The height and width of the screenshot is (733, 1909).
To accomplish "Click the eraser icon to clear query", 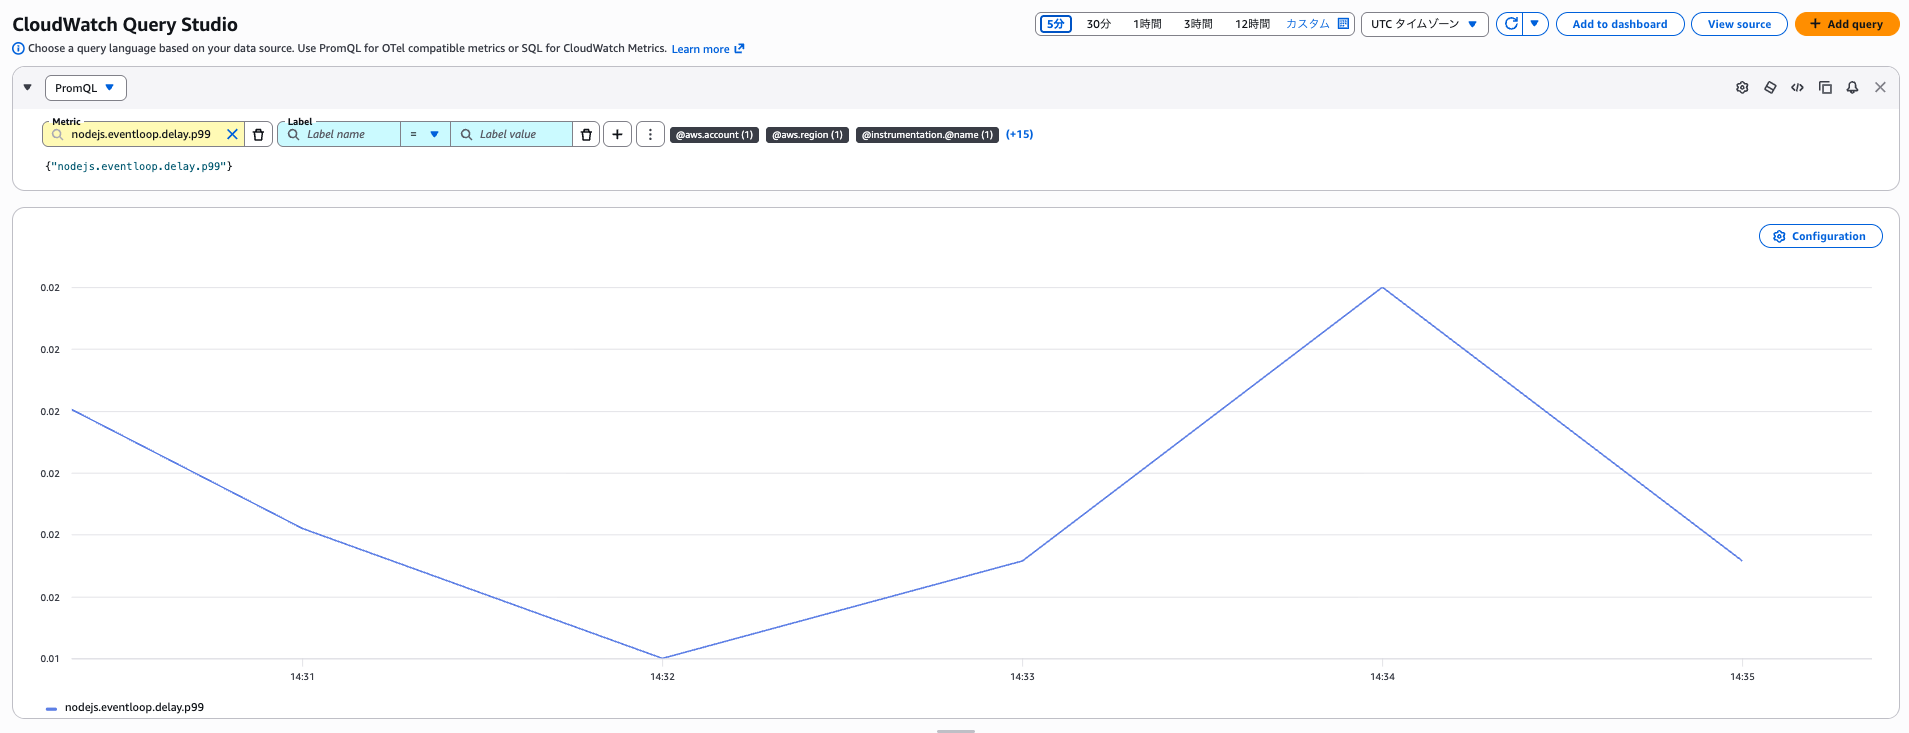I will pyautogui.click(x=1770, y=88).
